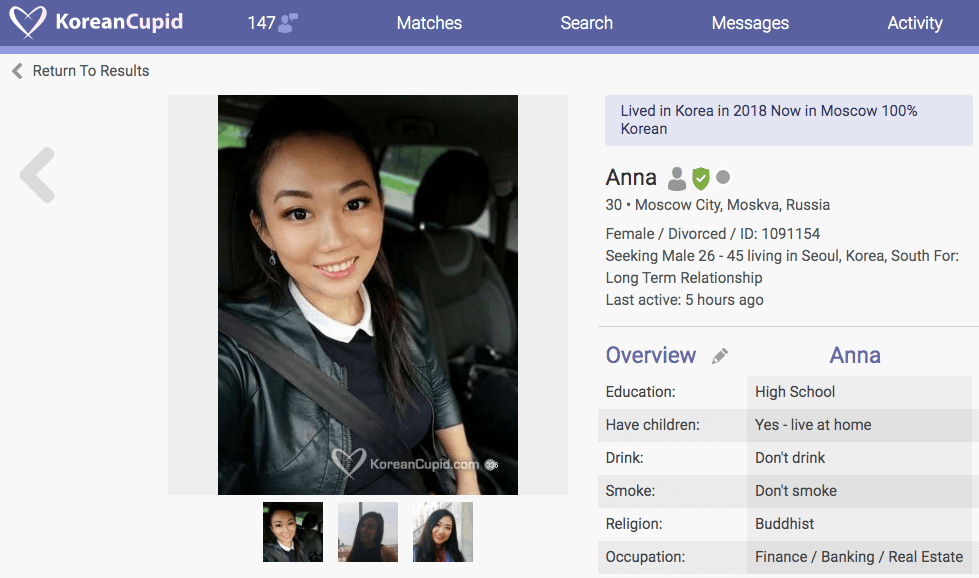
Task: Click 'Last active: 5 hours ago'
Action: 684,300
